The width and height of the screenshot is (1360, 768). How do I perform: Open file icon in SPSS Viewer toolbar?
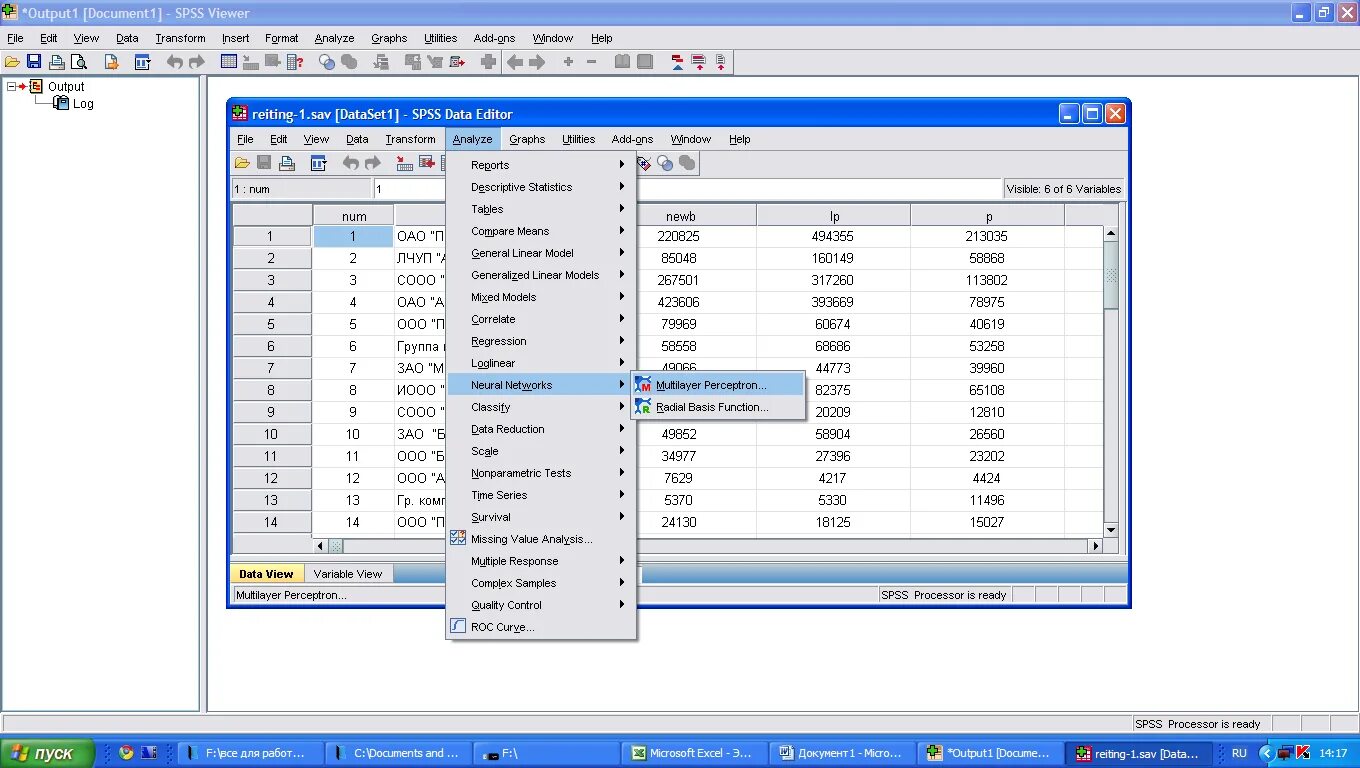(12, 62)
